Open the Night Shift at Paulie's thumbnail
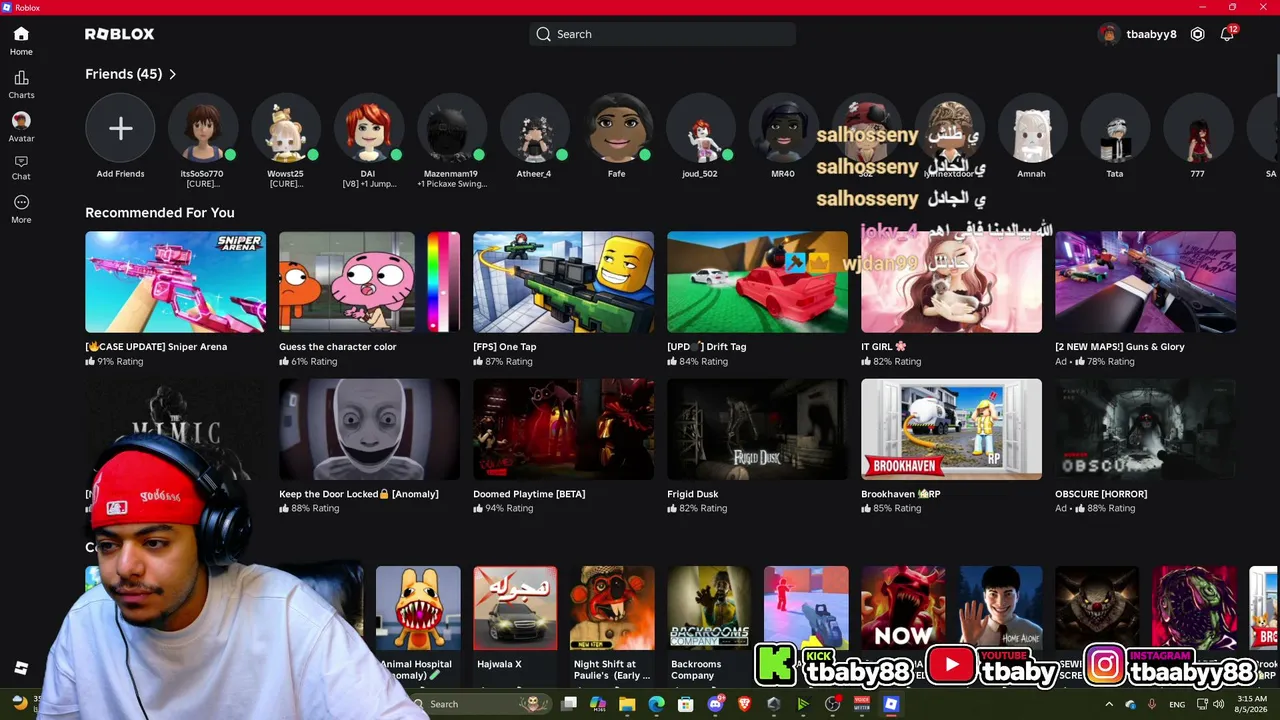This screenshot has width=1280, height=720. click(612, 609)
